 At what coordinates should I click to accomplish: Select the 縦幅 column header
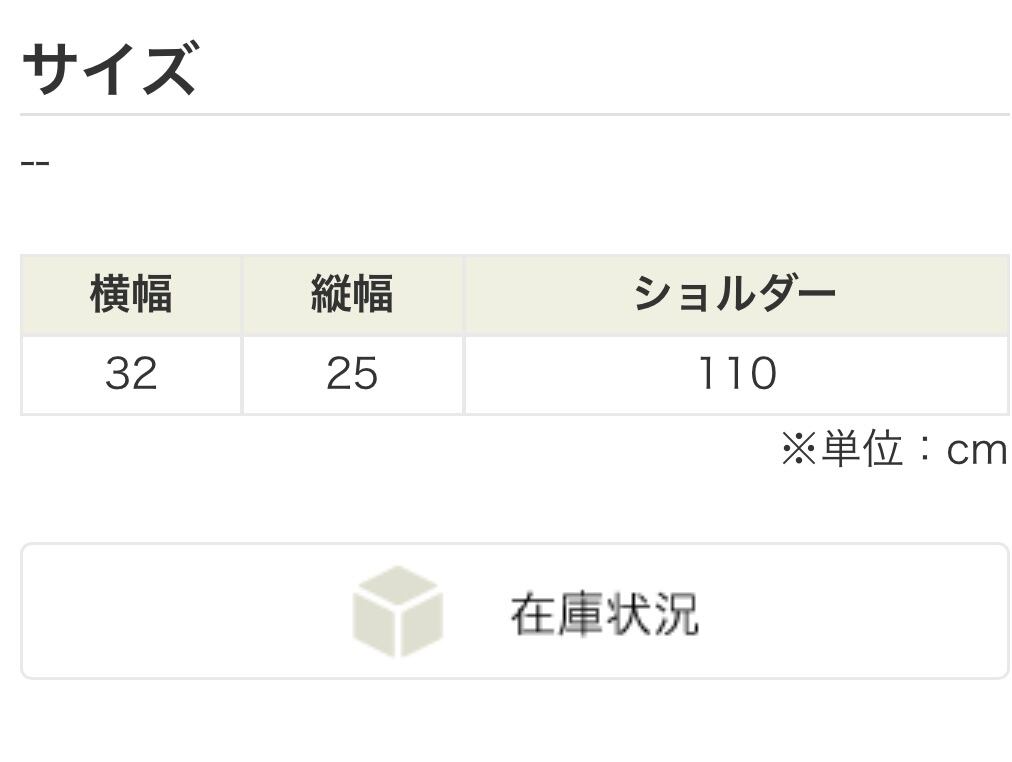[352, 295]
